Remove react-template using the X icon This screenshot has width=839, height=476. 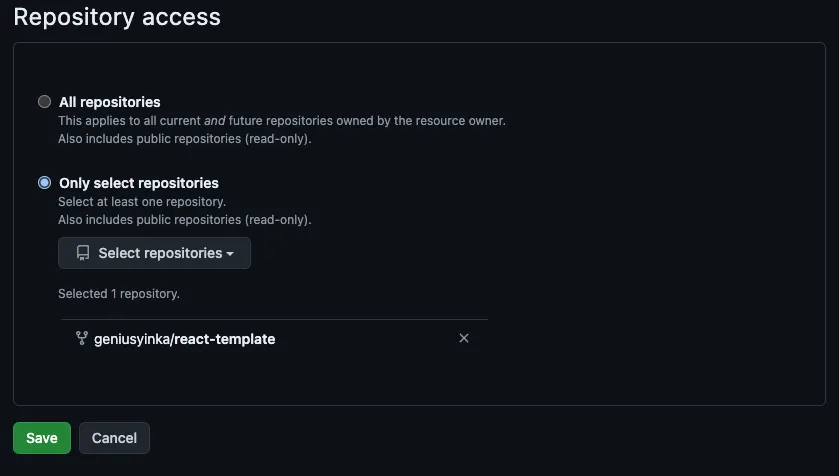coord(463,338)
